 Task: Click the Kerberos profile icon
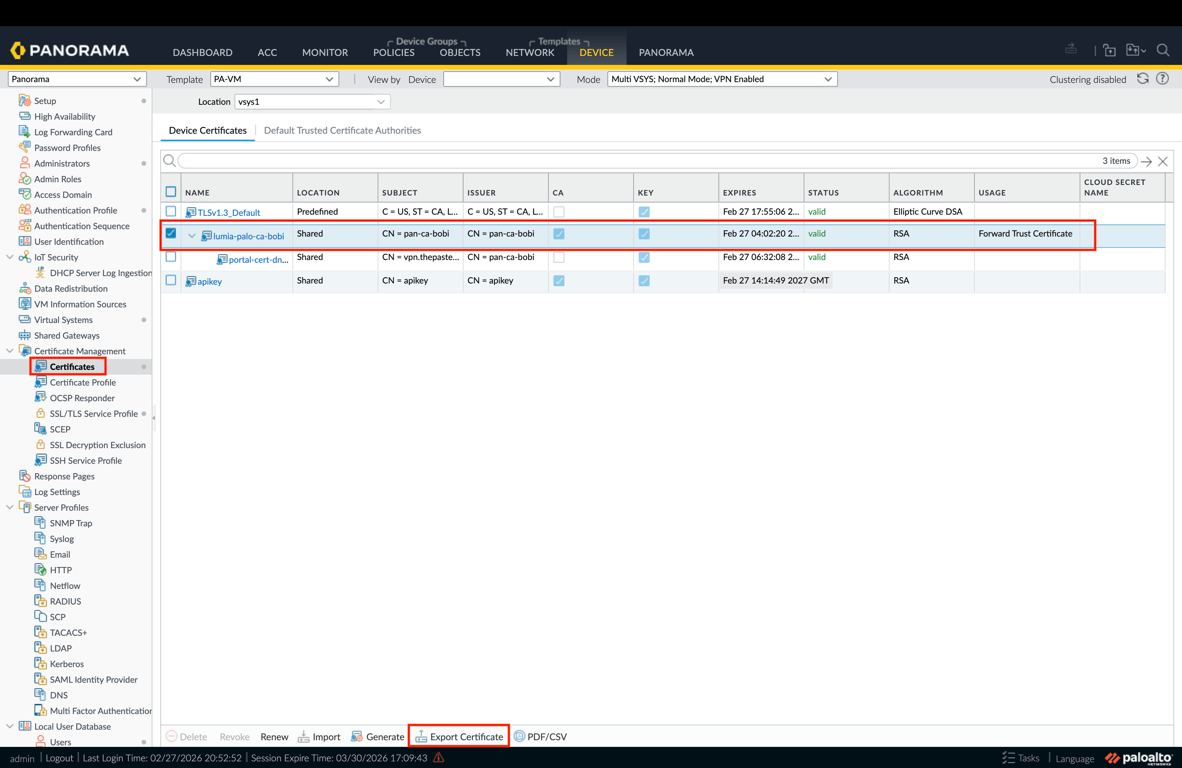point(41,663)
